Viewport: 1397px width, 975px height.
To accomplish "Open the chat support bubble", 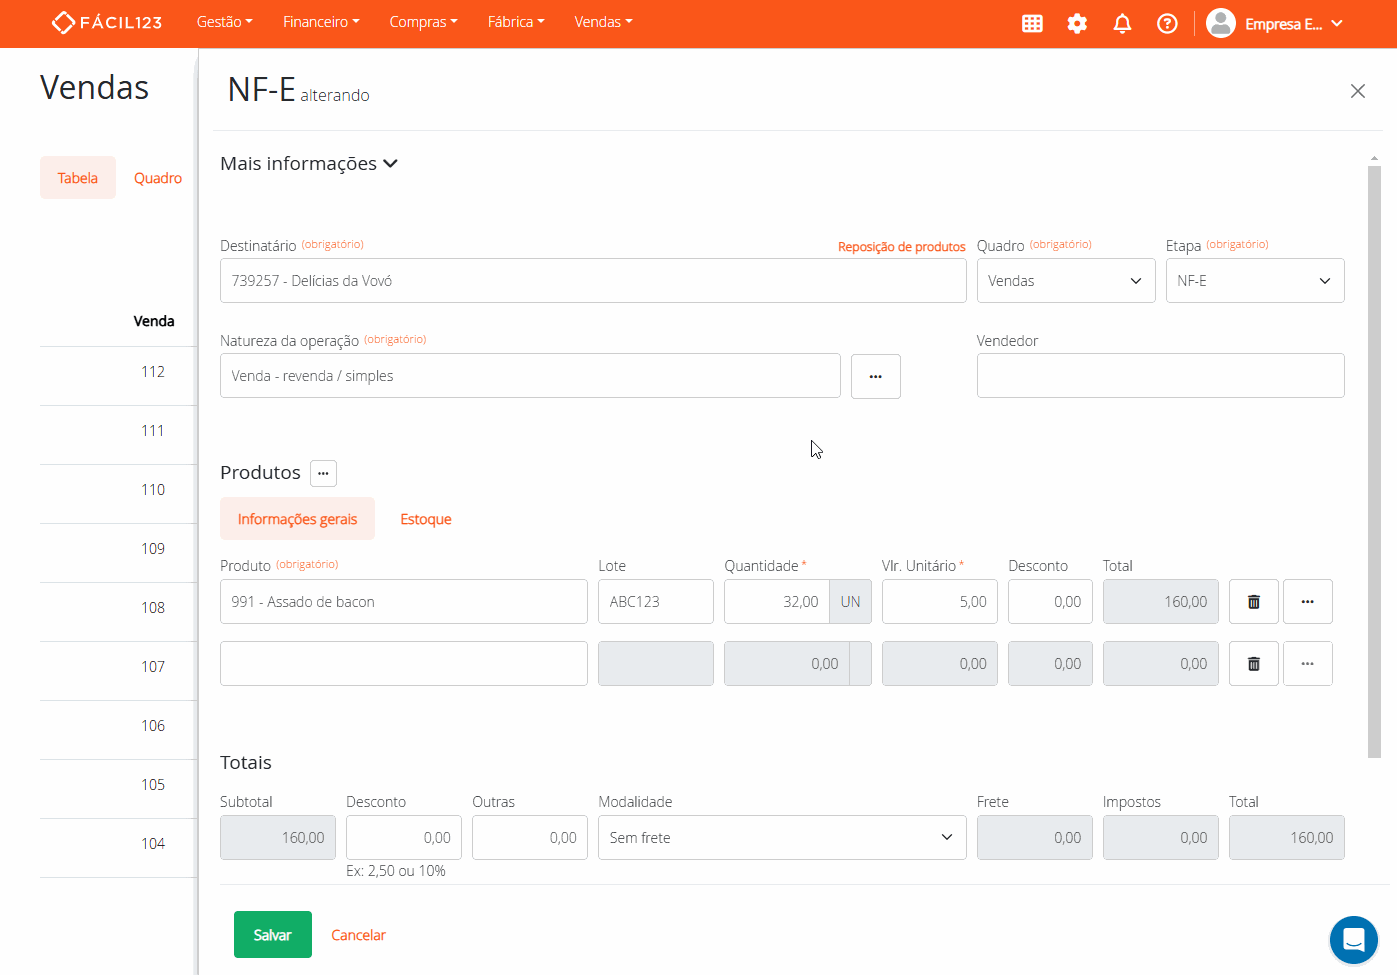I will pyautogui.click(x=1353, y=940).
